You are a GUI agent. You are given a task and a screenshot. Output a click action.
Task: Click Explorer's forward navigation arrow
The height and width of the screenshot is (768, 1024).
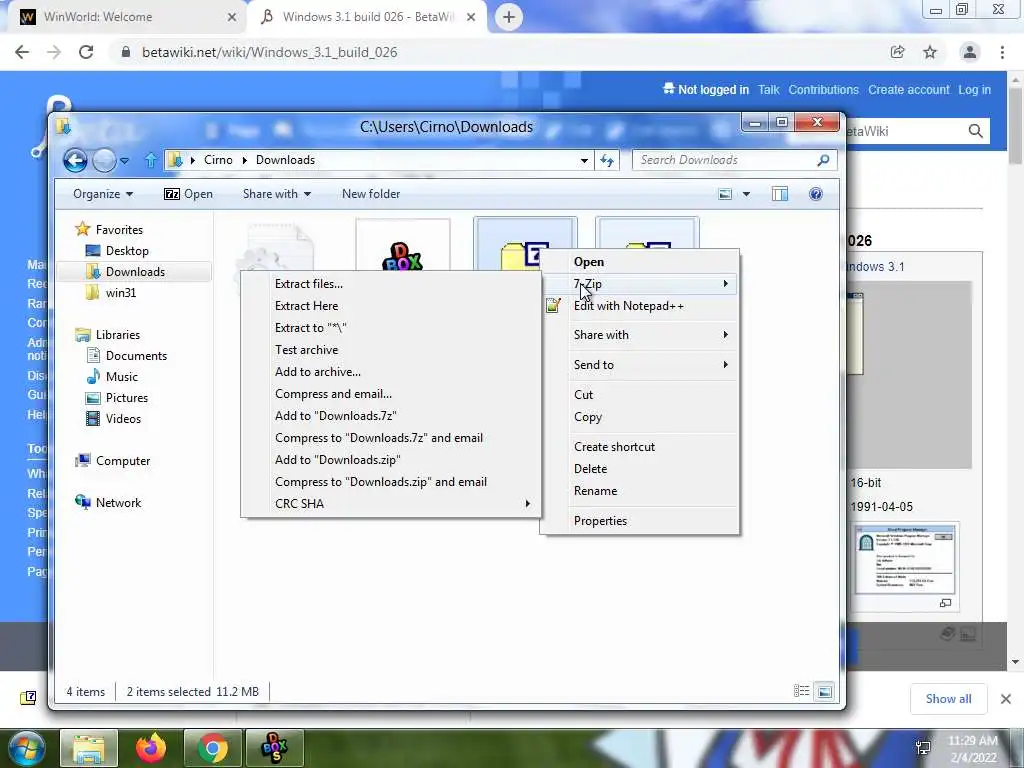click(x=104, y=160)
